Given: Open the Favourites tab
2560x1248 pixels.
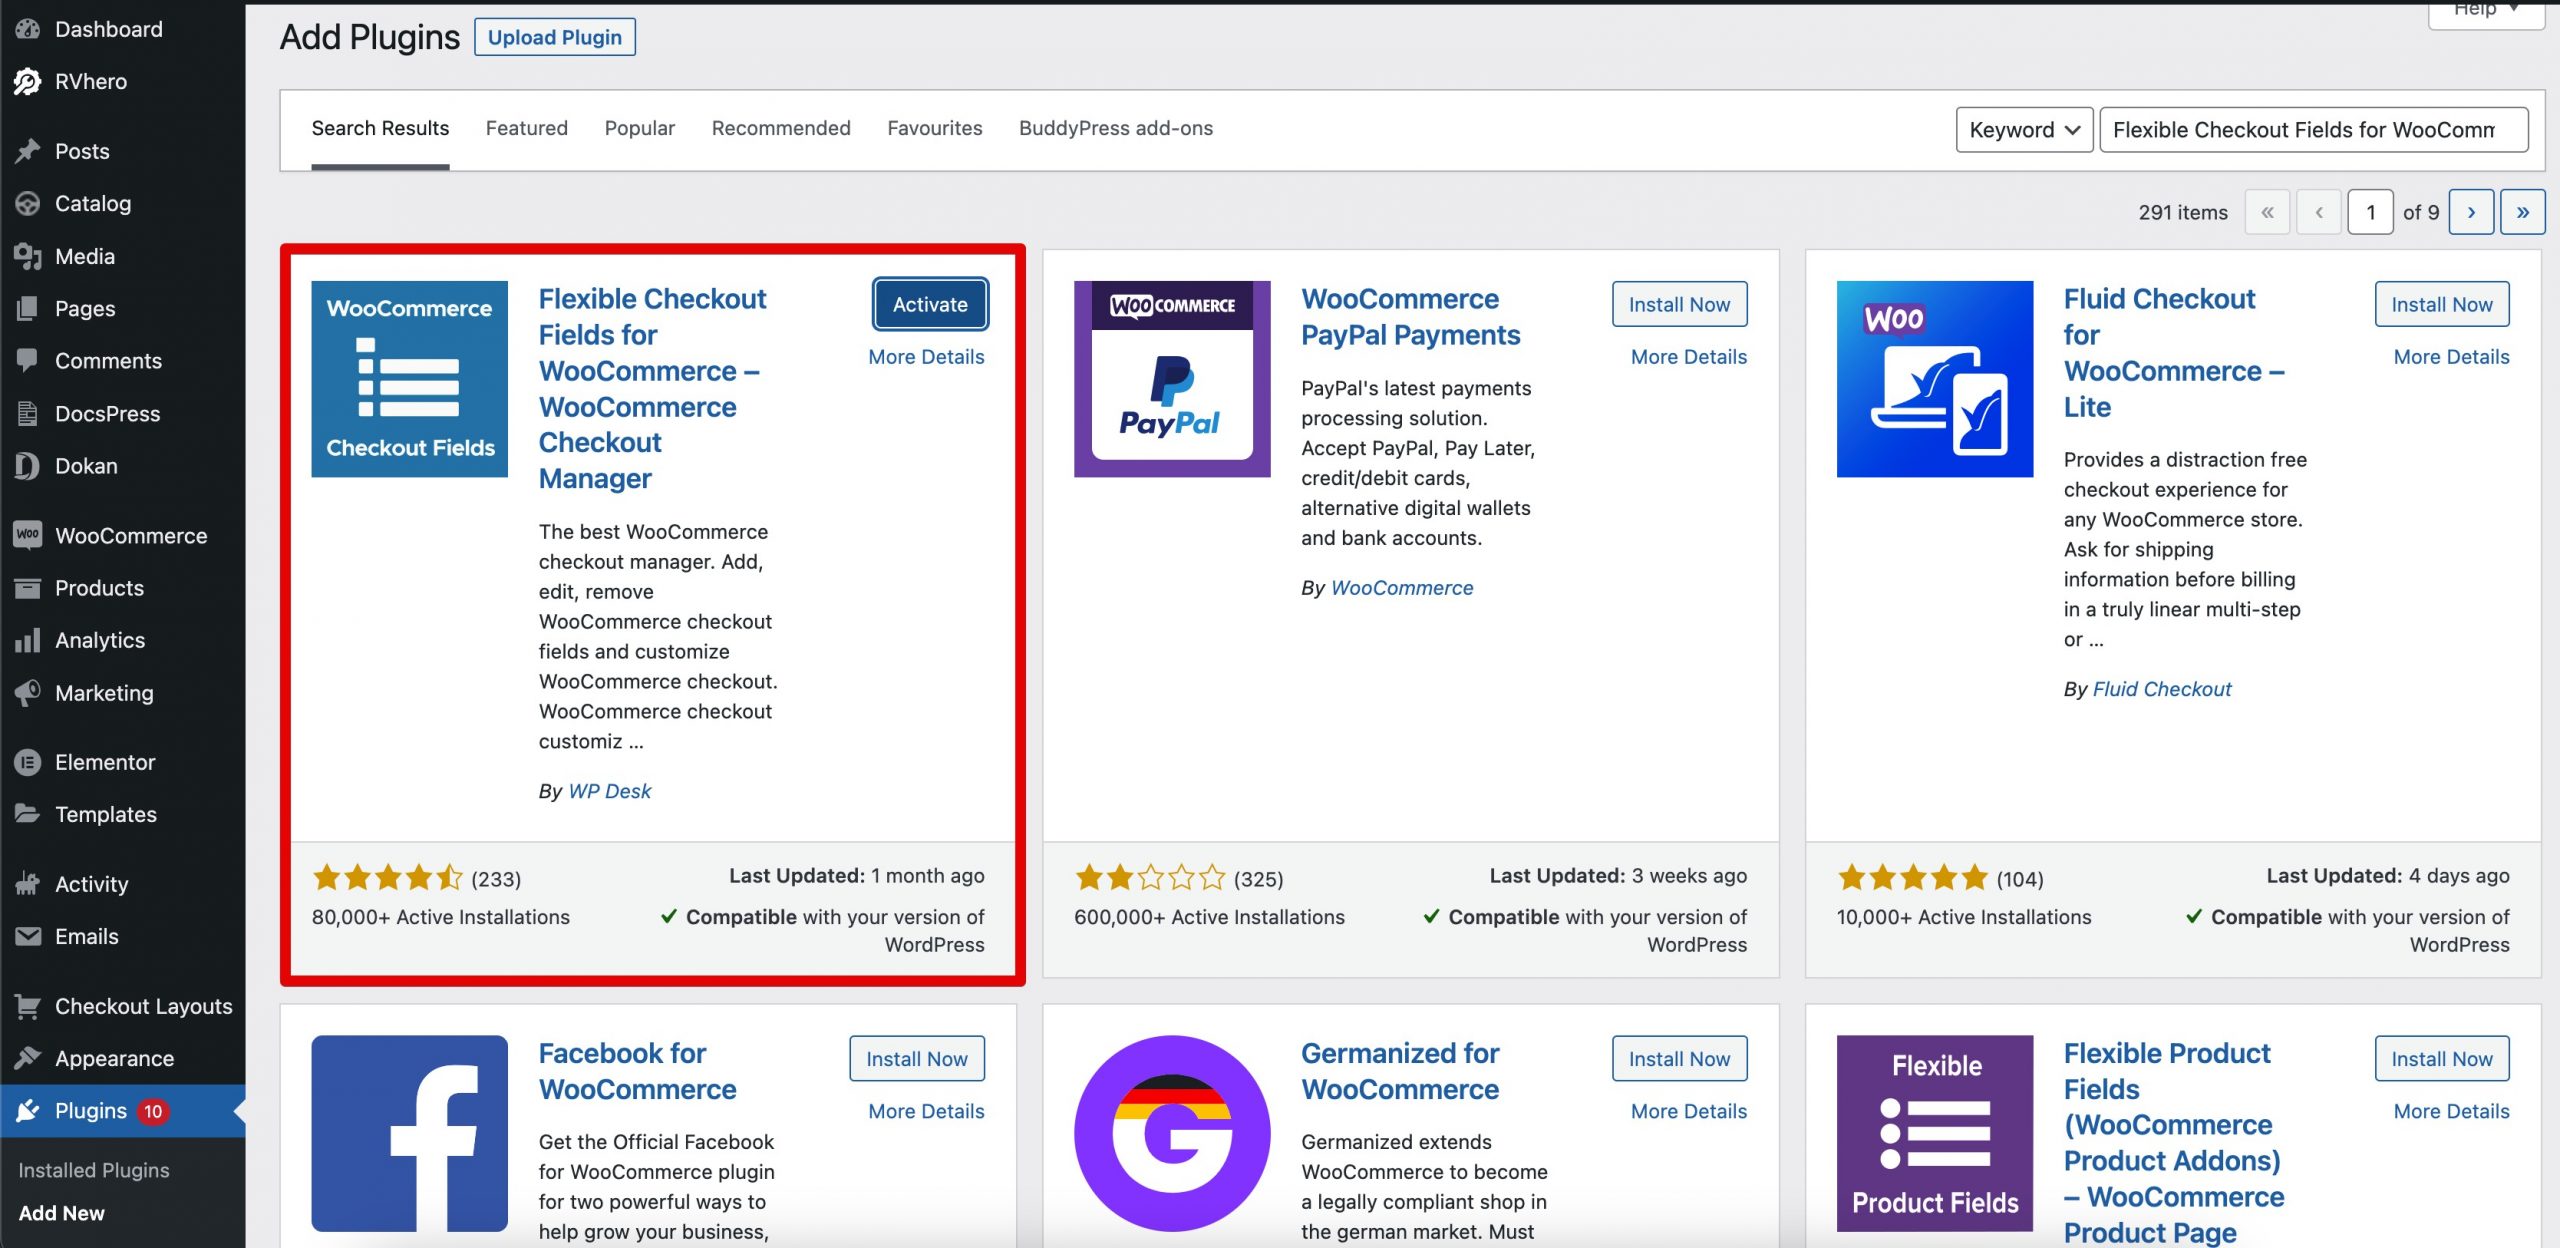Looking at the screenshot, I should [934, 128].
